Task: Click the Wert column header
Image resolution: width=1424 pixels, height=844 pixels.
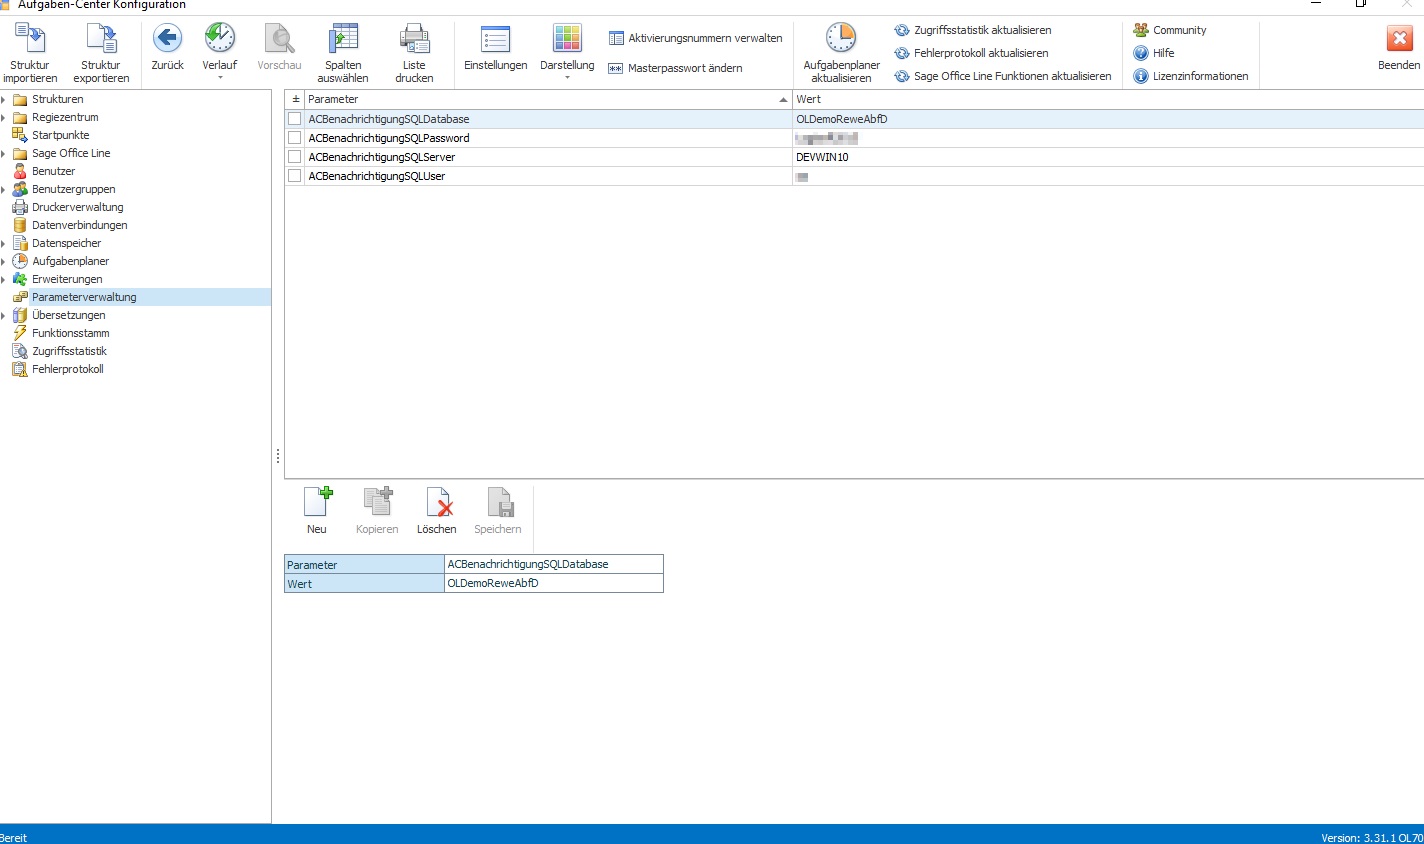Action: tap(1108, 99)
